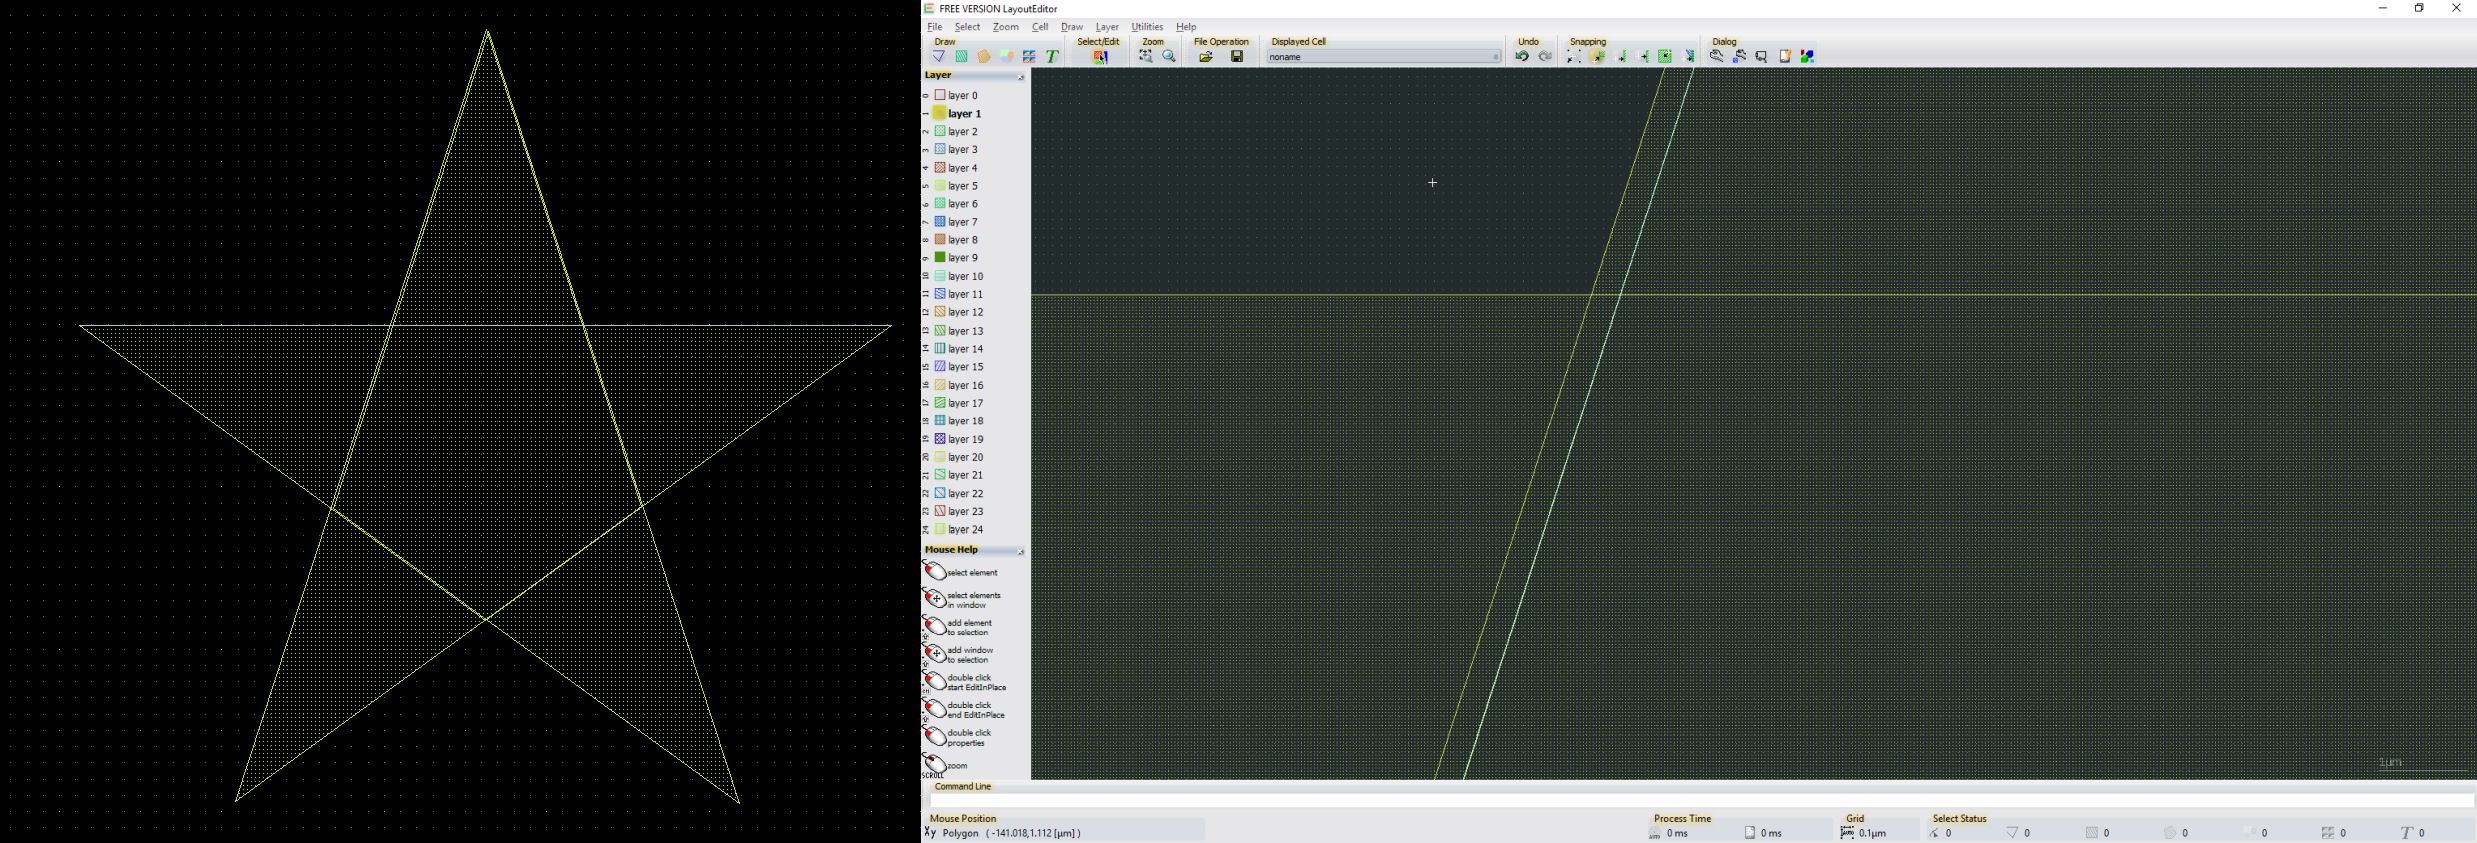Open the notepad Dialog icon
2477x843 pixels.
pyautogui.click(x=1785, y=57)
